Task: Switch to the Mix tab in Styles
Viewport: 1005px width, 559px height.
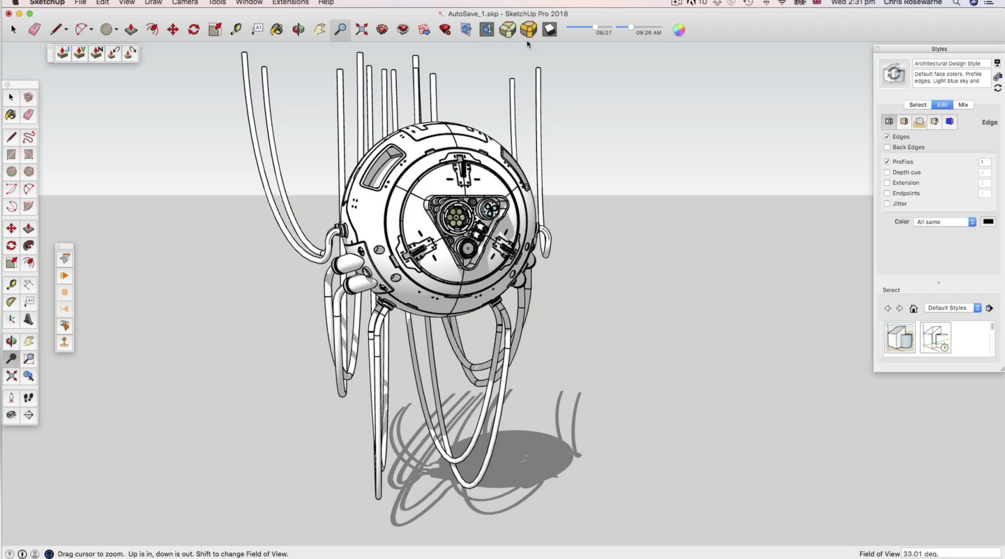Action: (963, 104)
